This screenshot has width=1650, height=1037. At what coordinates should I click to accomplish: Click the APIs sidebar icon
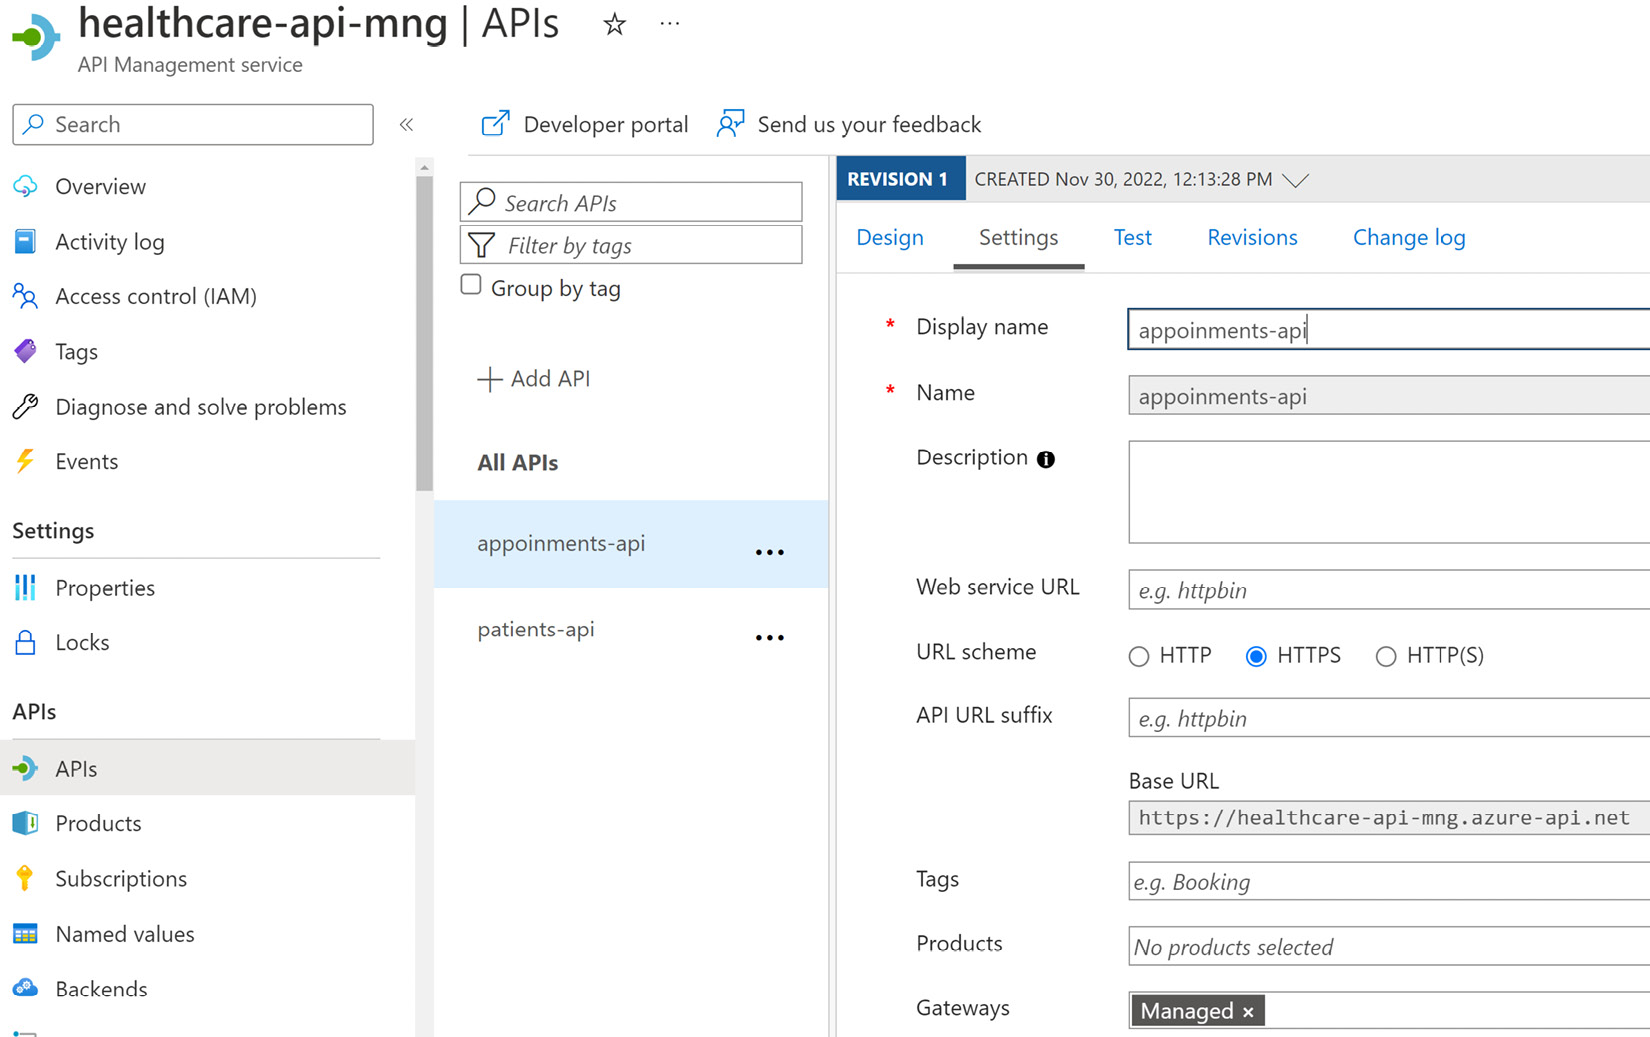(x=26, y=768)
